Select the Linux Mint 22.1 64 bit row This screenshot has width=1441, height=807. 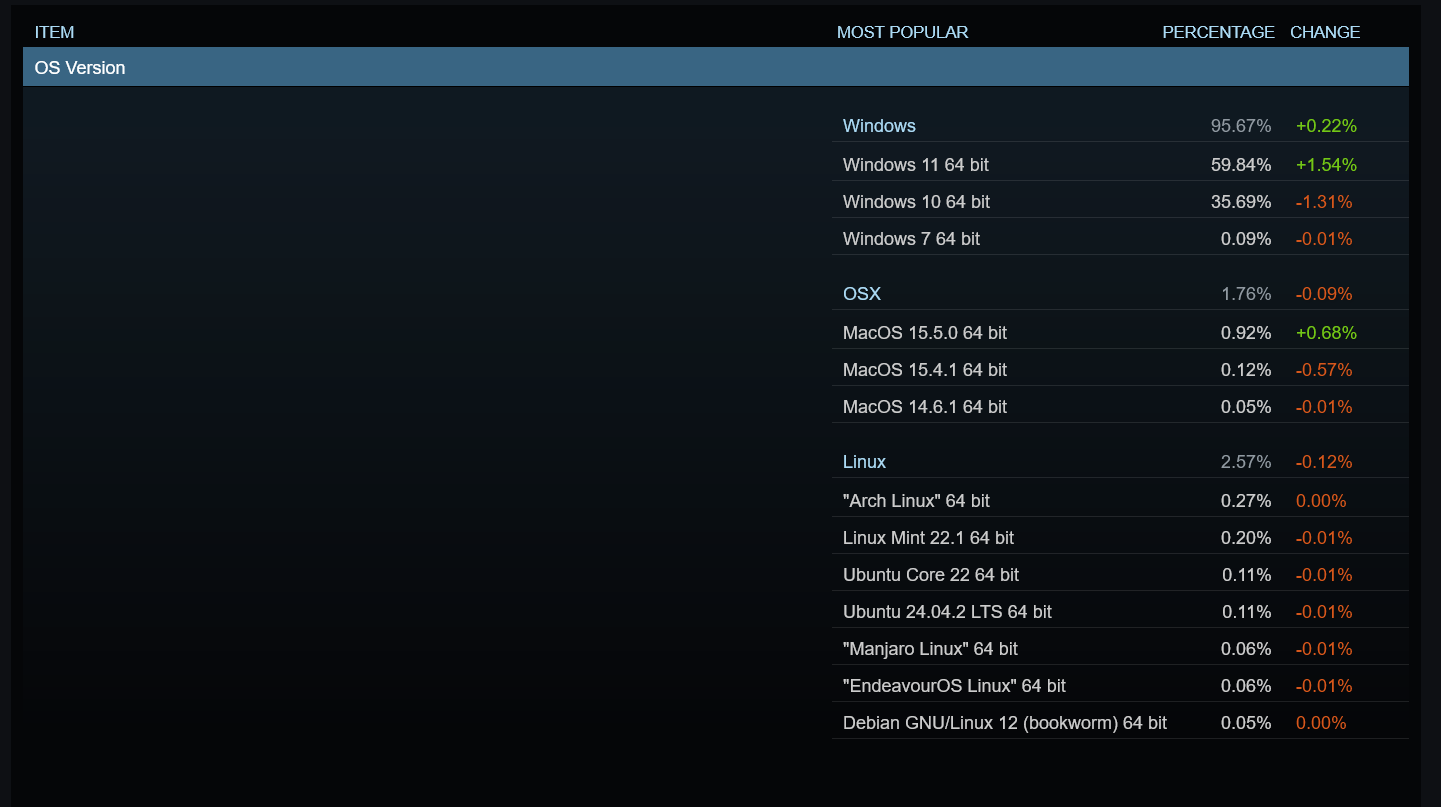click(1120, 537)
